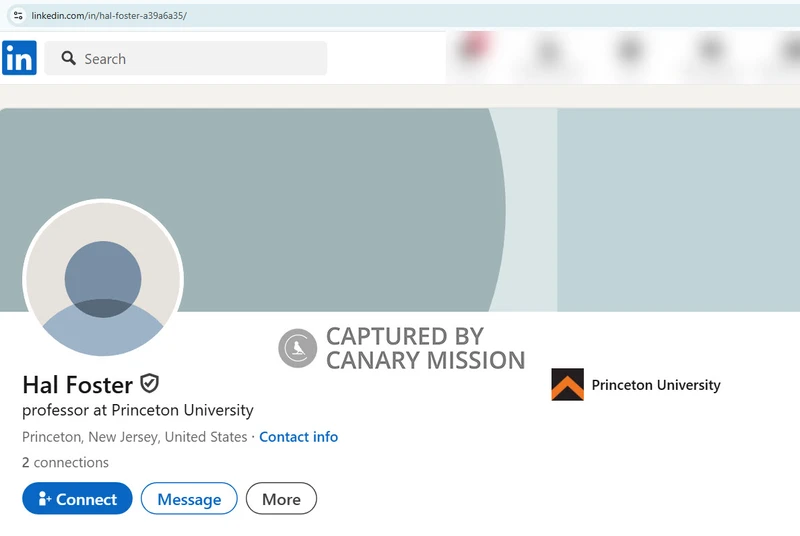The image size is (800, 536).
Task: Click the name heading Hal Foster
Action: 78,385
